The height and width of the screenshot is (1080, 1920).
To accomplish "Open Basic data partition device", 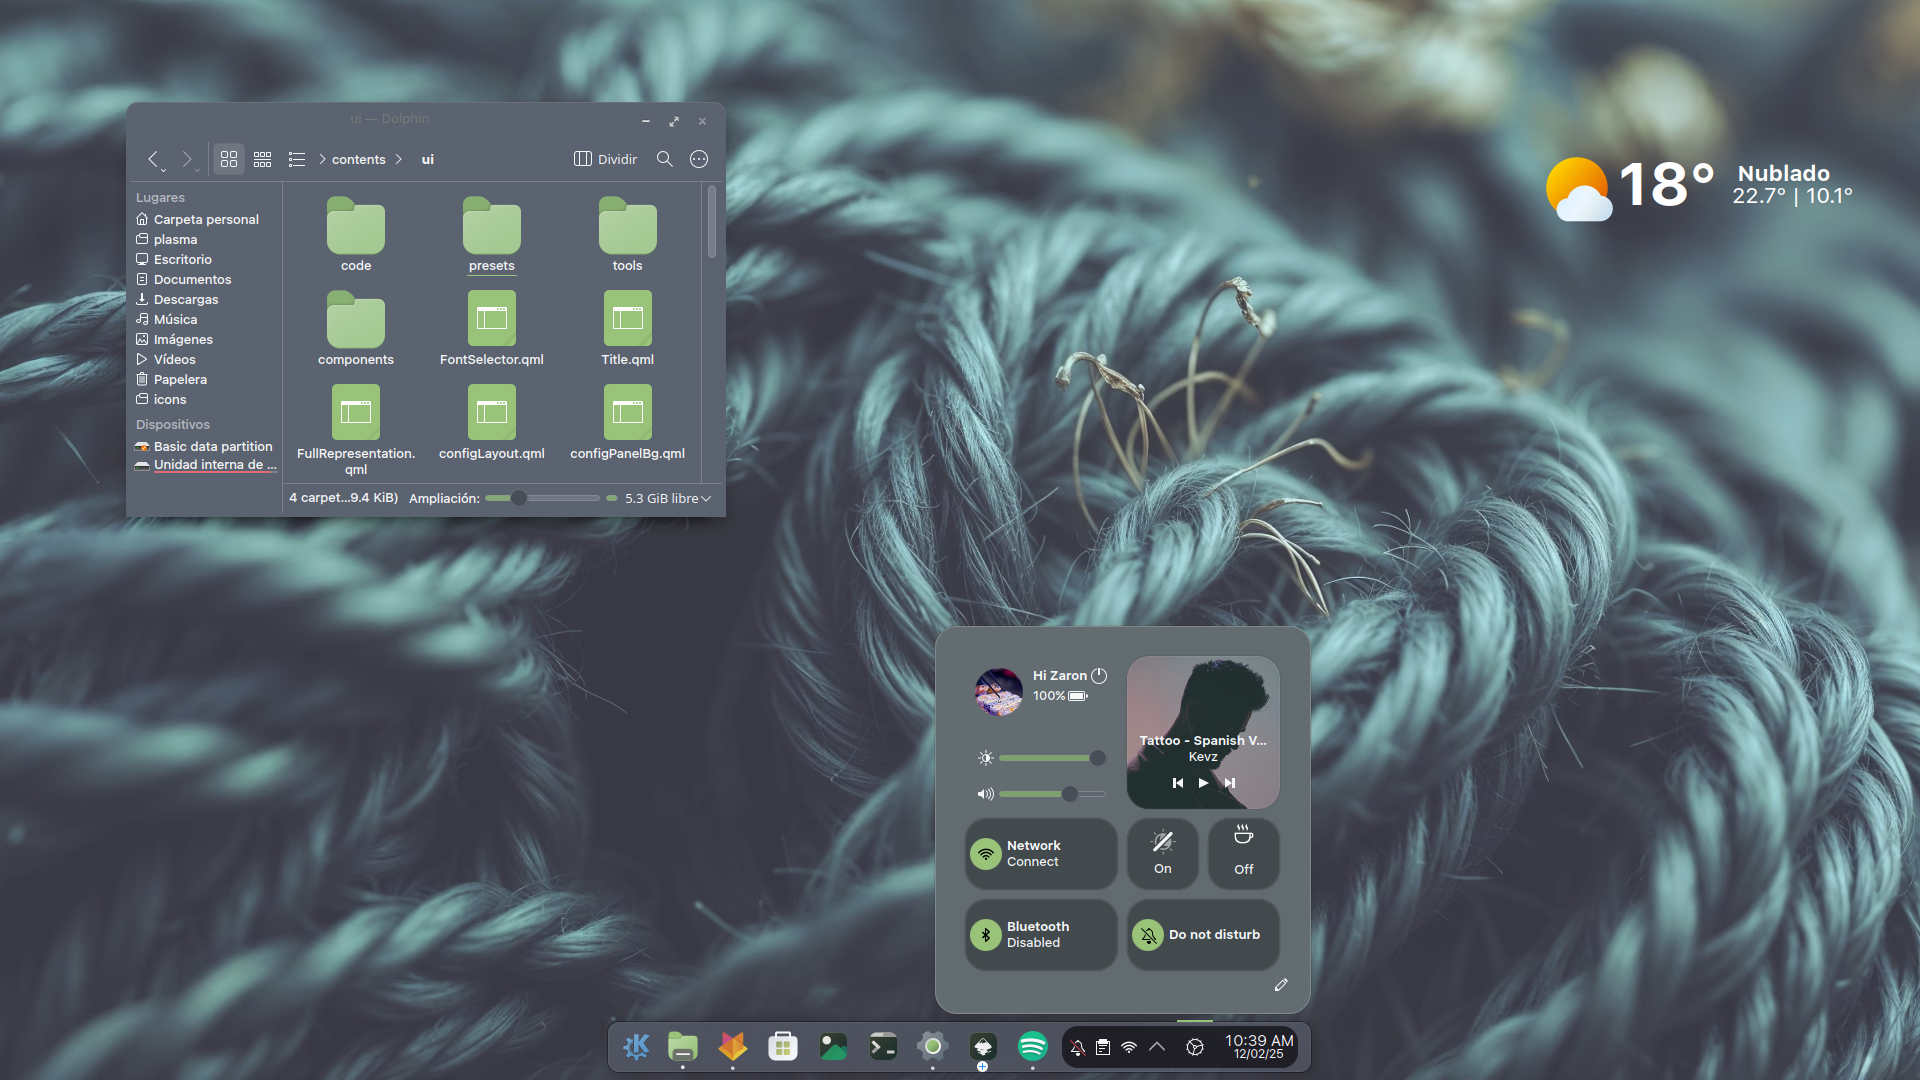I will [205, 446].
